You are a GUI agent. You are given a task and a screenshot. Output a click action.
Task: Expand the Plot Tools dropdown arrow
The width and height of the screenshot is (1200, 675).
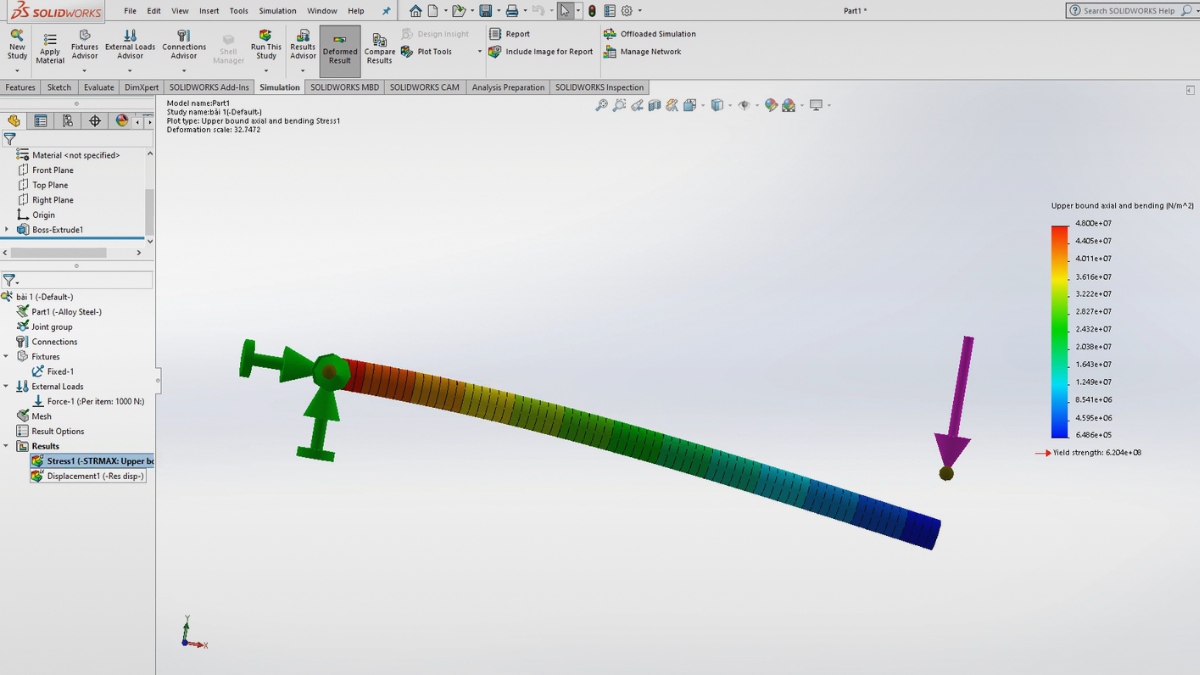[480, 52]
